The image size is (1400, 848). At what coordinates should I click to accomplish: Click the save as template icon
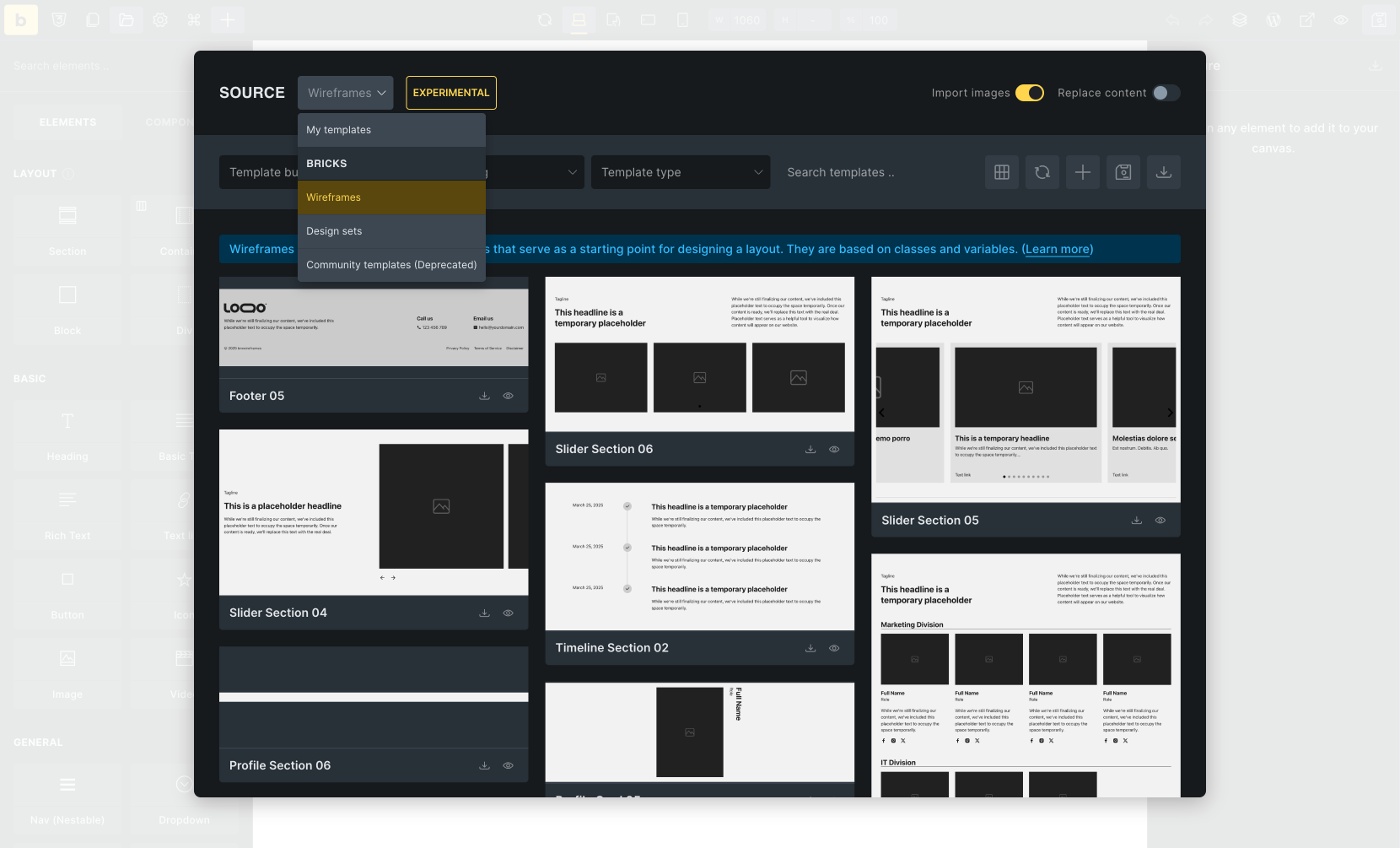pyautogui.click(x=1123, y=172)
